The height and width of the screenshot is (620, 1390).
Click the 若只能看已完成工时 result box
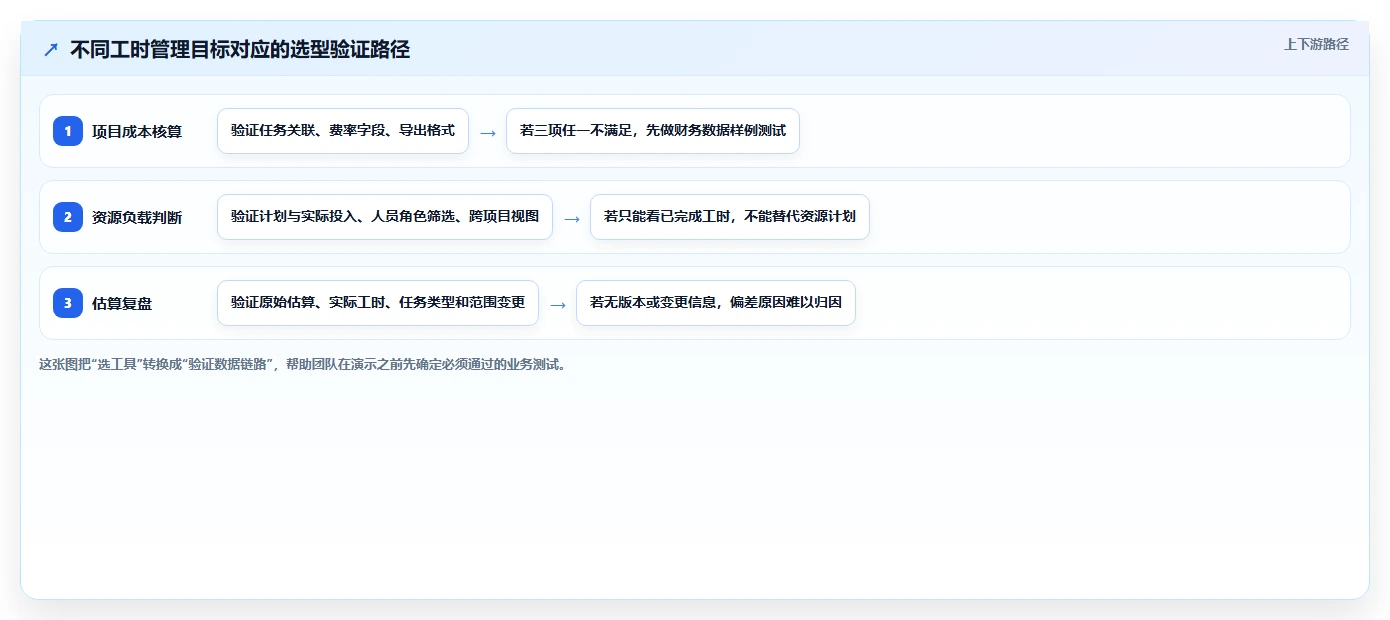pos(730,217)
